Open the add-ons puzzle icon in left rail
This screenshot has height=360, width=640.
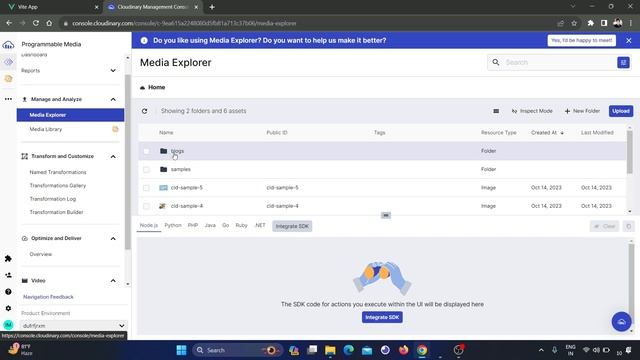point(8,258)
